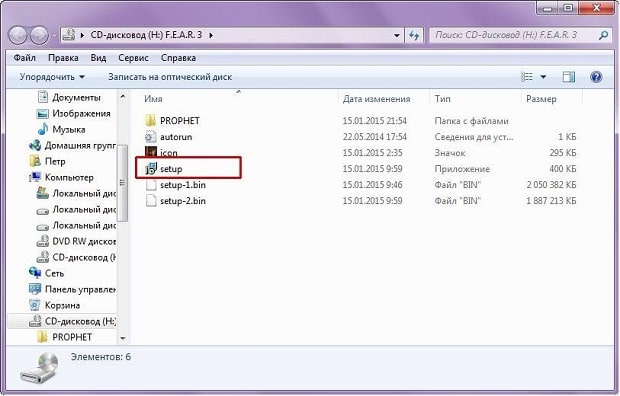
Task: Open the Правка menu
Action: pyautogui.click(x=63, y=58)
